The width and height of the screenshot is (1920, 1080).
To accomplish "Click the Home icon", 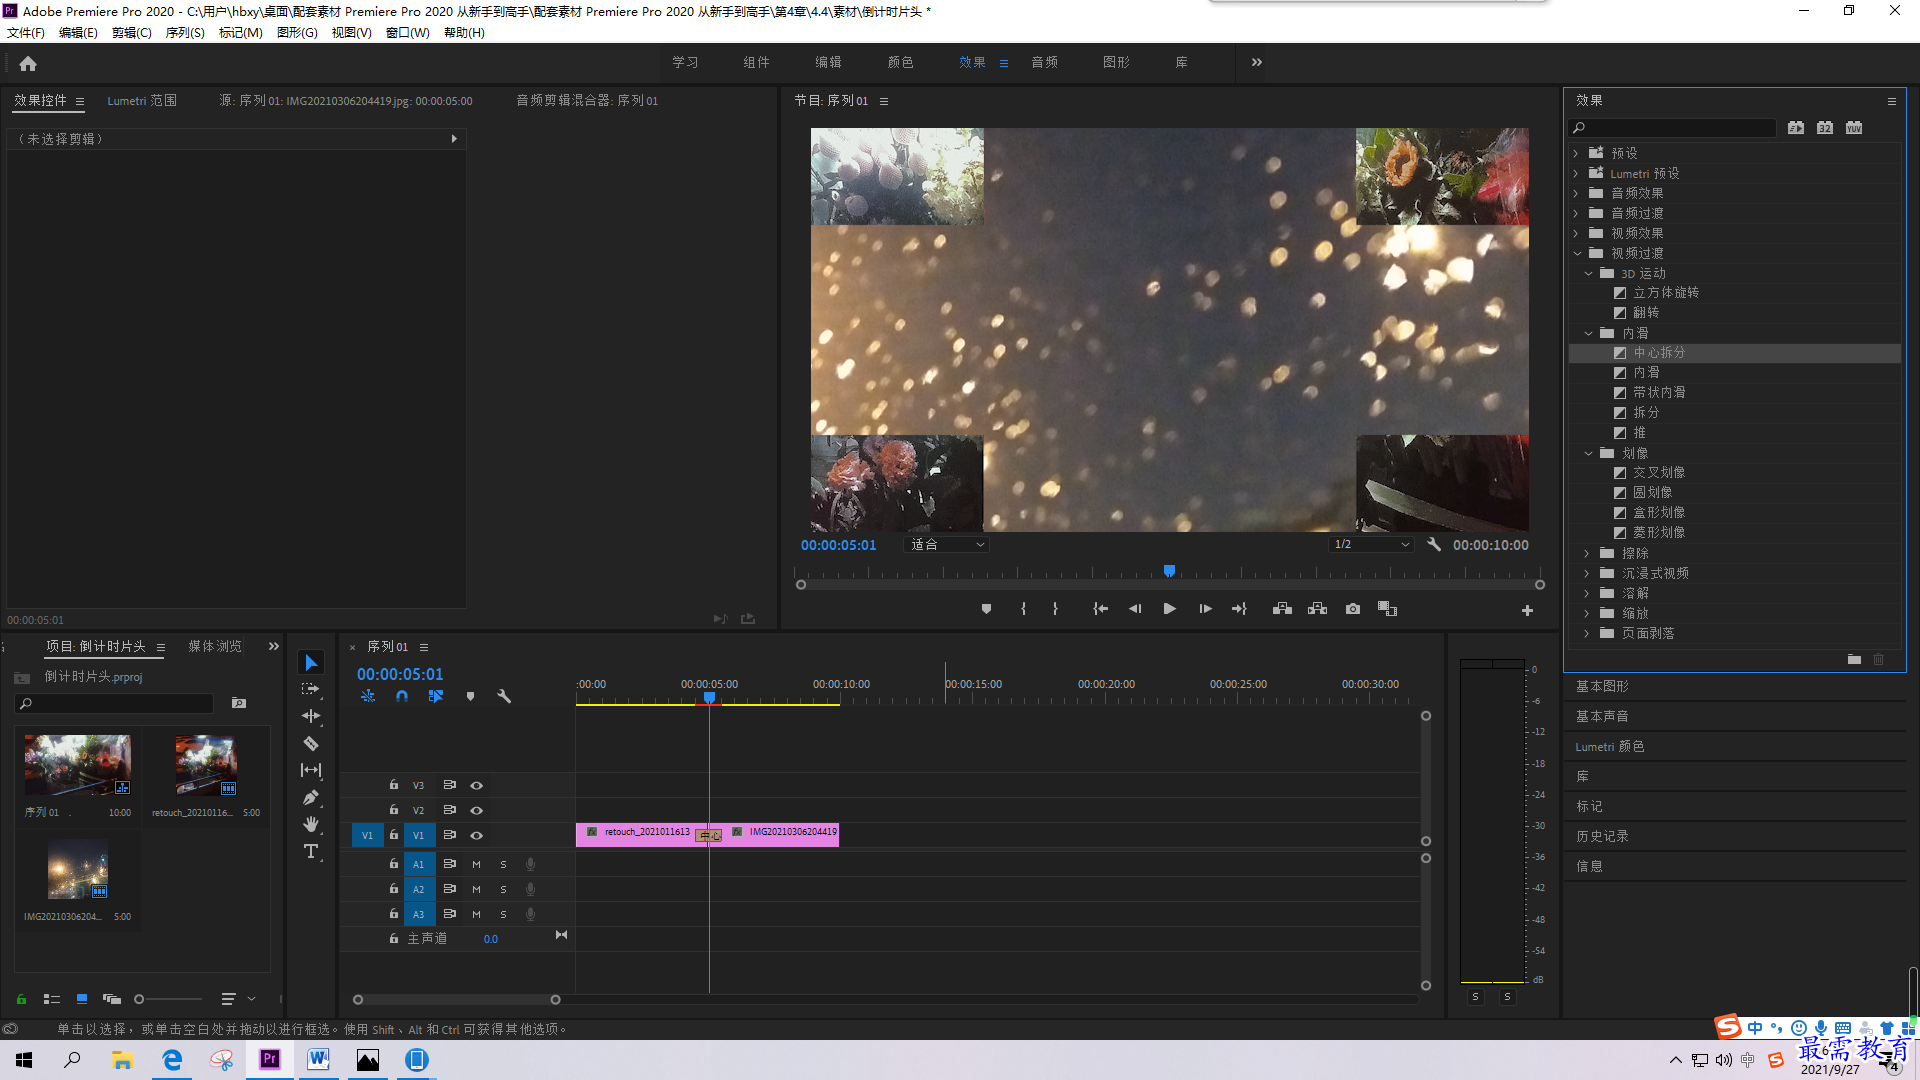I will point(28,63).
